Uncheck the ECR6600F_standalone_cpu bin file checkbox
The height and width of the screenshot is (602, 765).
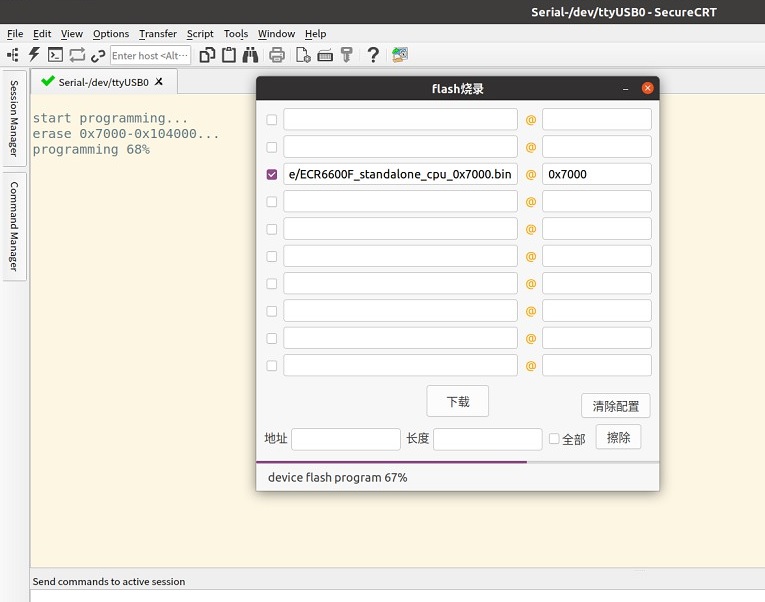[272, 174]
